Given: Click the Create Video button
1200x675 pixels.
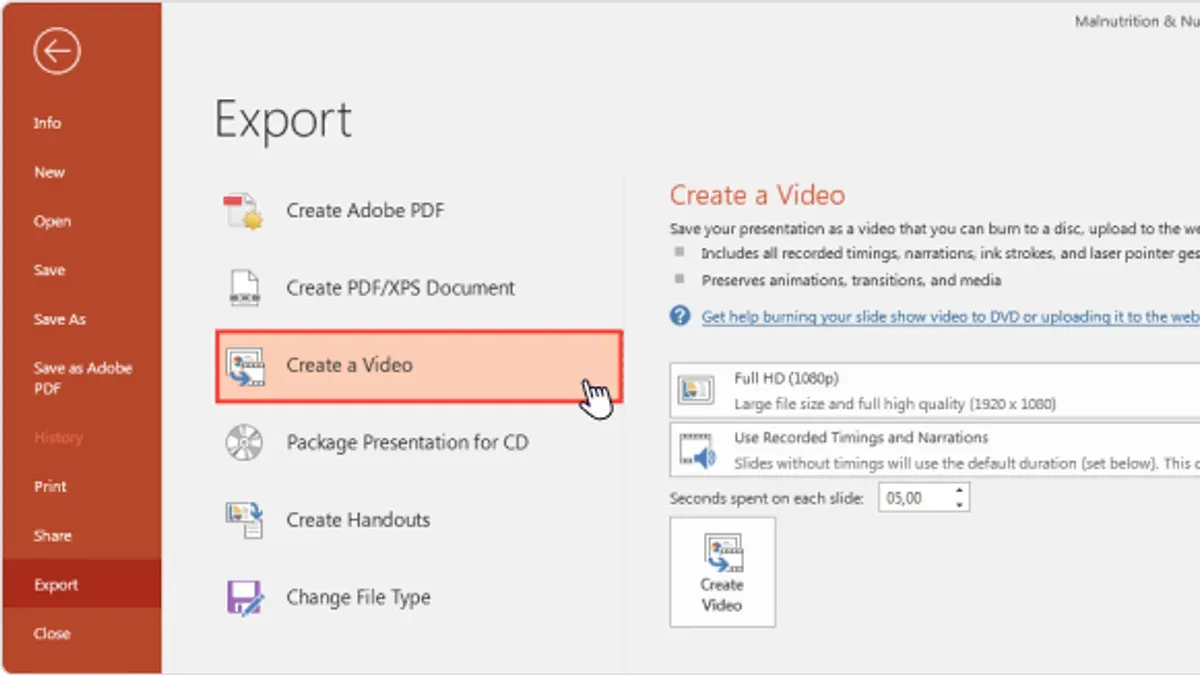Looking at the screenshot, I should coord(722,572).
